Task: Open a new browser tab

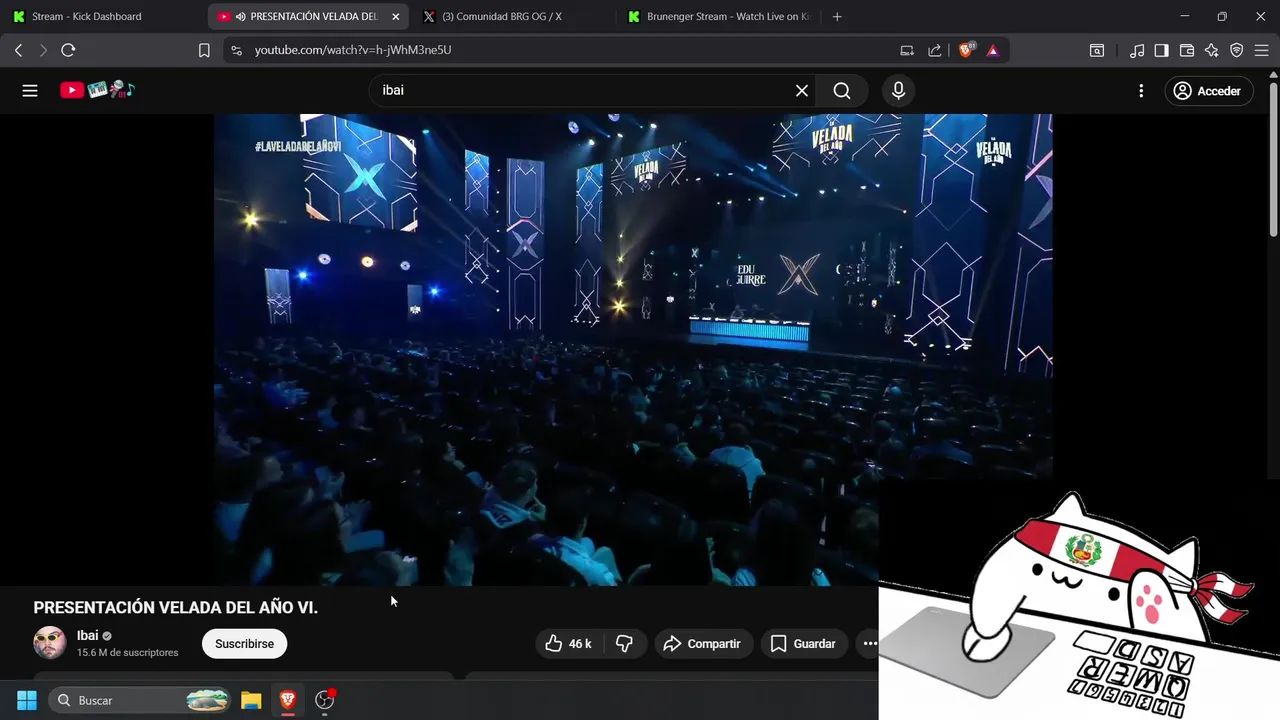Action: tap(837, 17)
